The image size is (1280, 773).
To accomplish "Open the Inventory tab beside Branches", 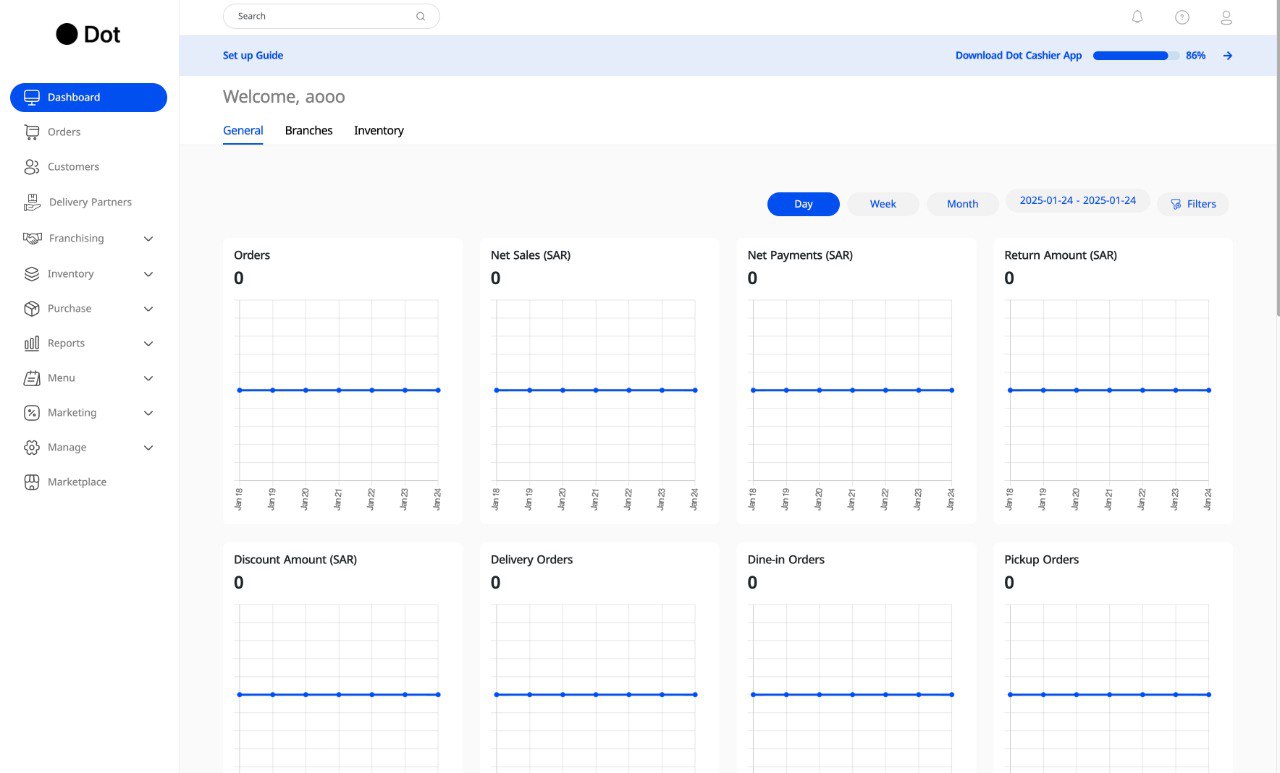I will pyautogui.click(x=379, y=131).
